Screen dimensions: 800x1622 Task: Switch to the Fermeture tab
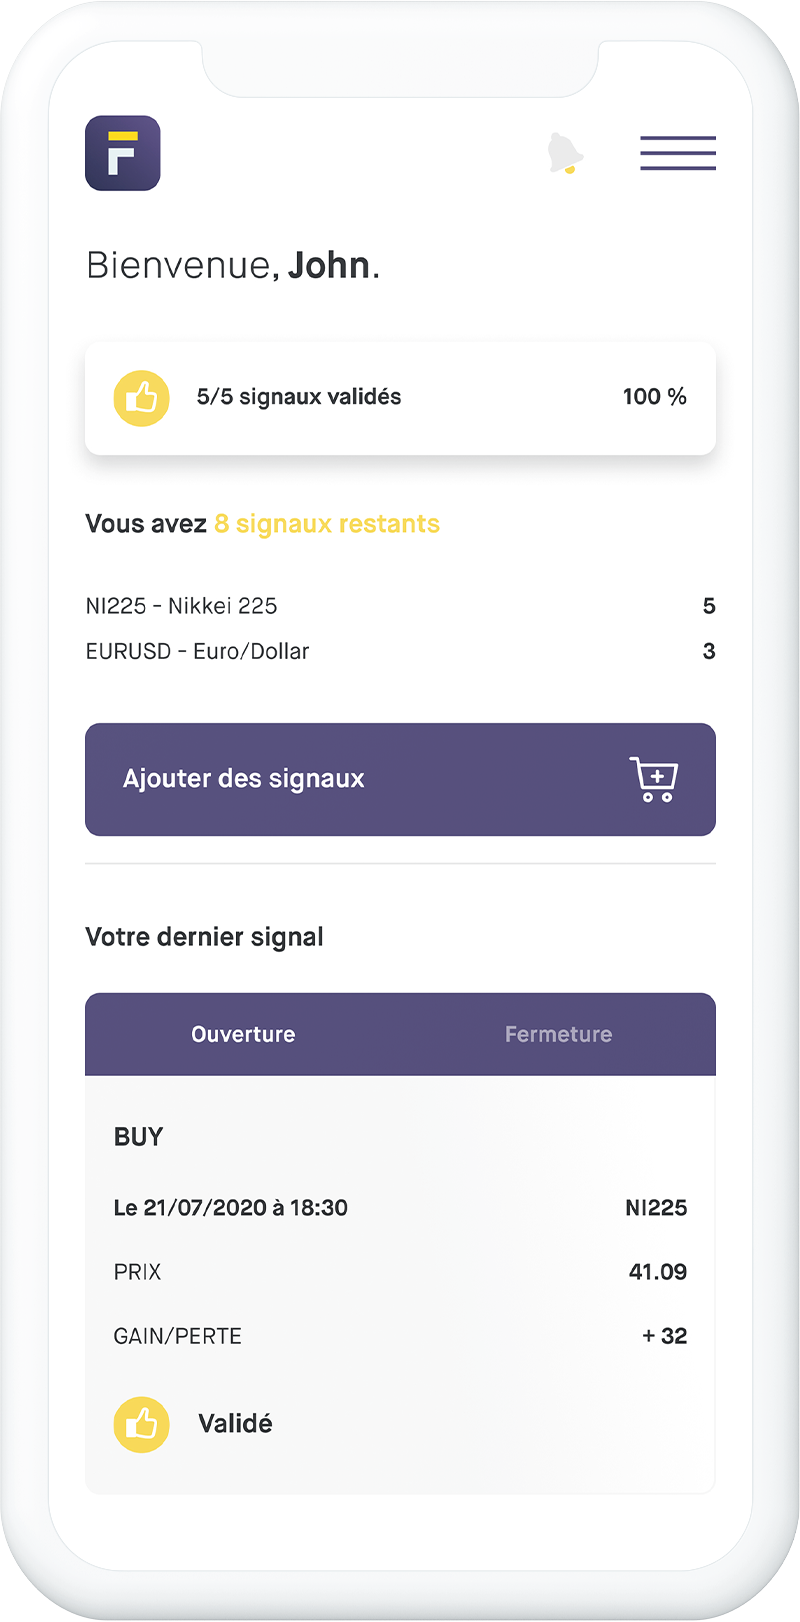click(558, 1034)
